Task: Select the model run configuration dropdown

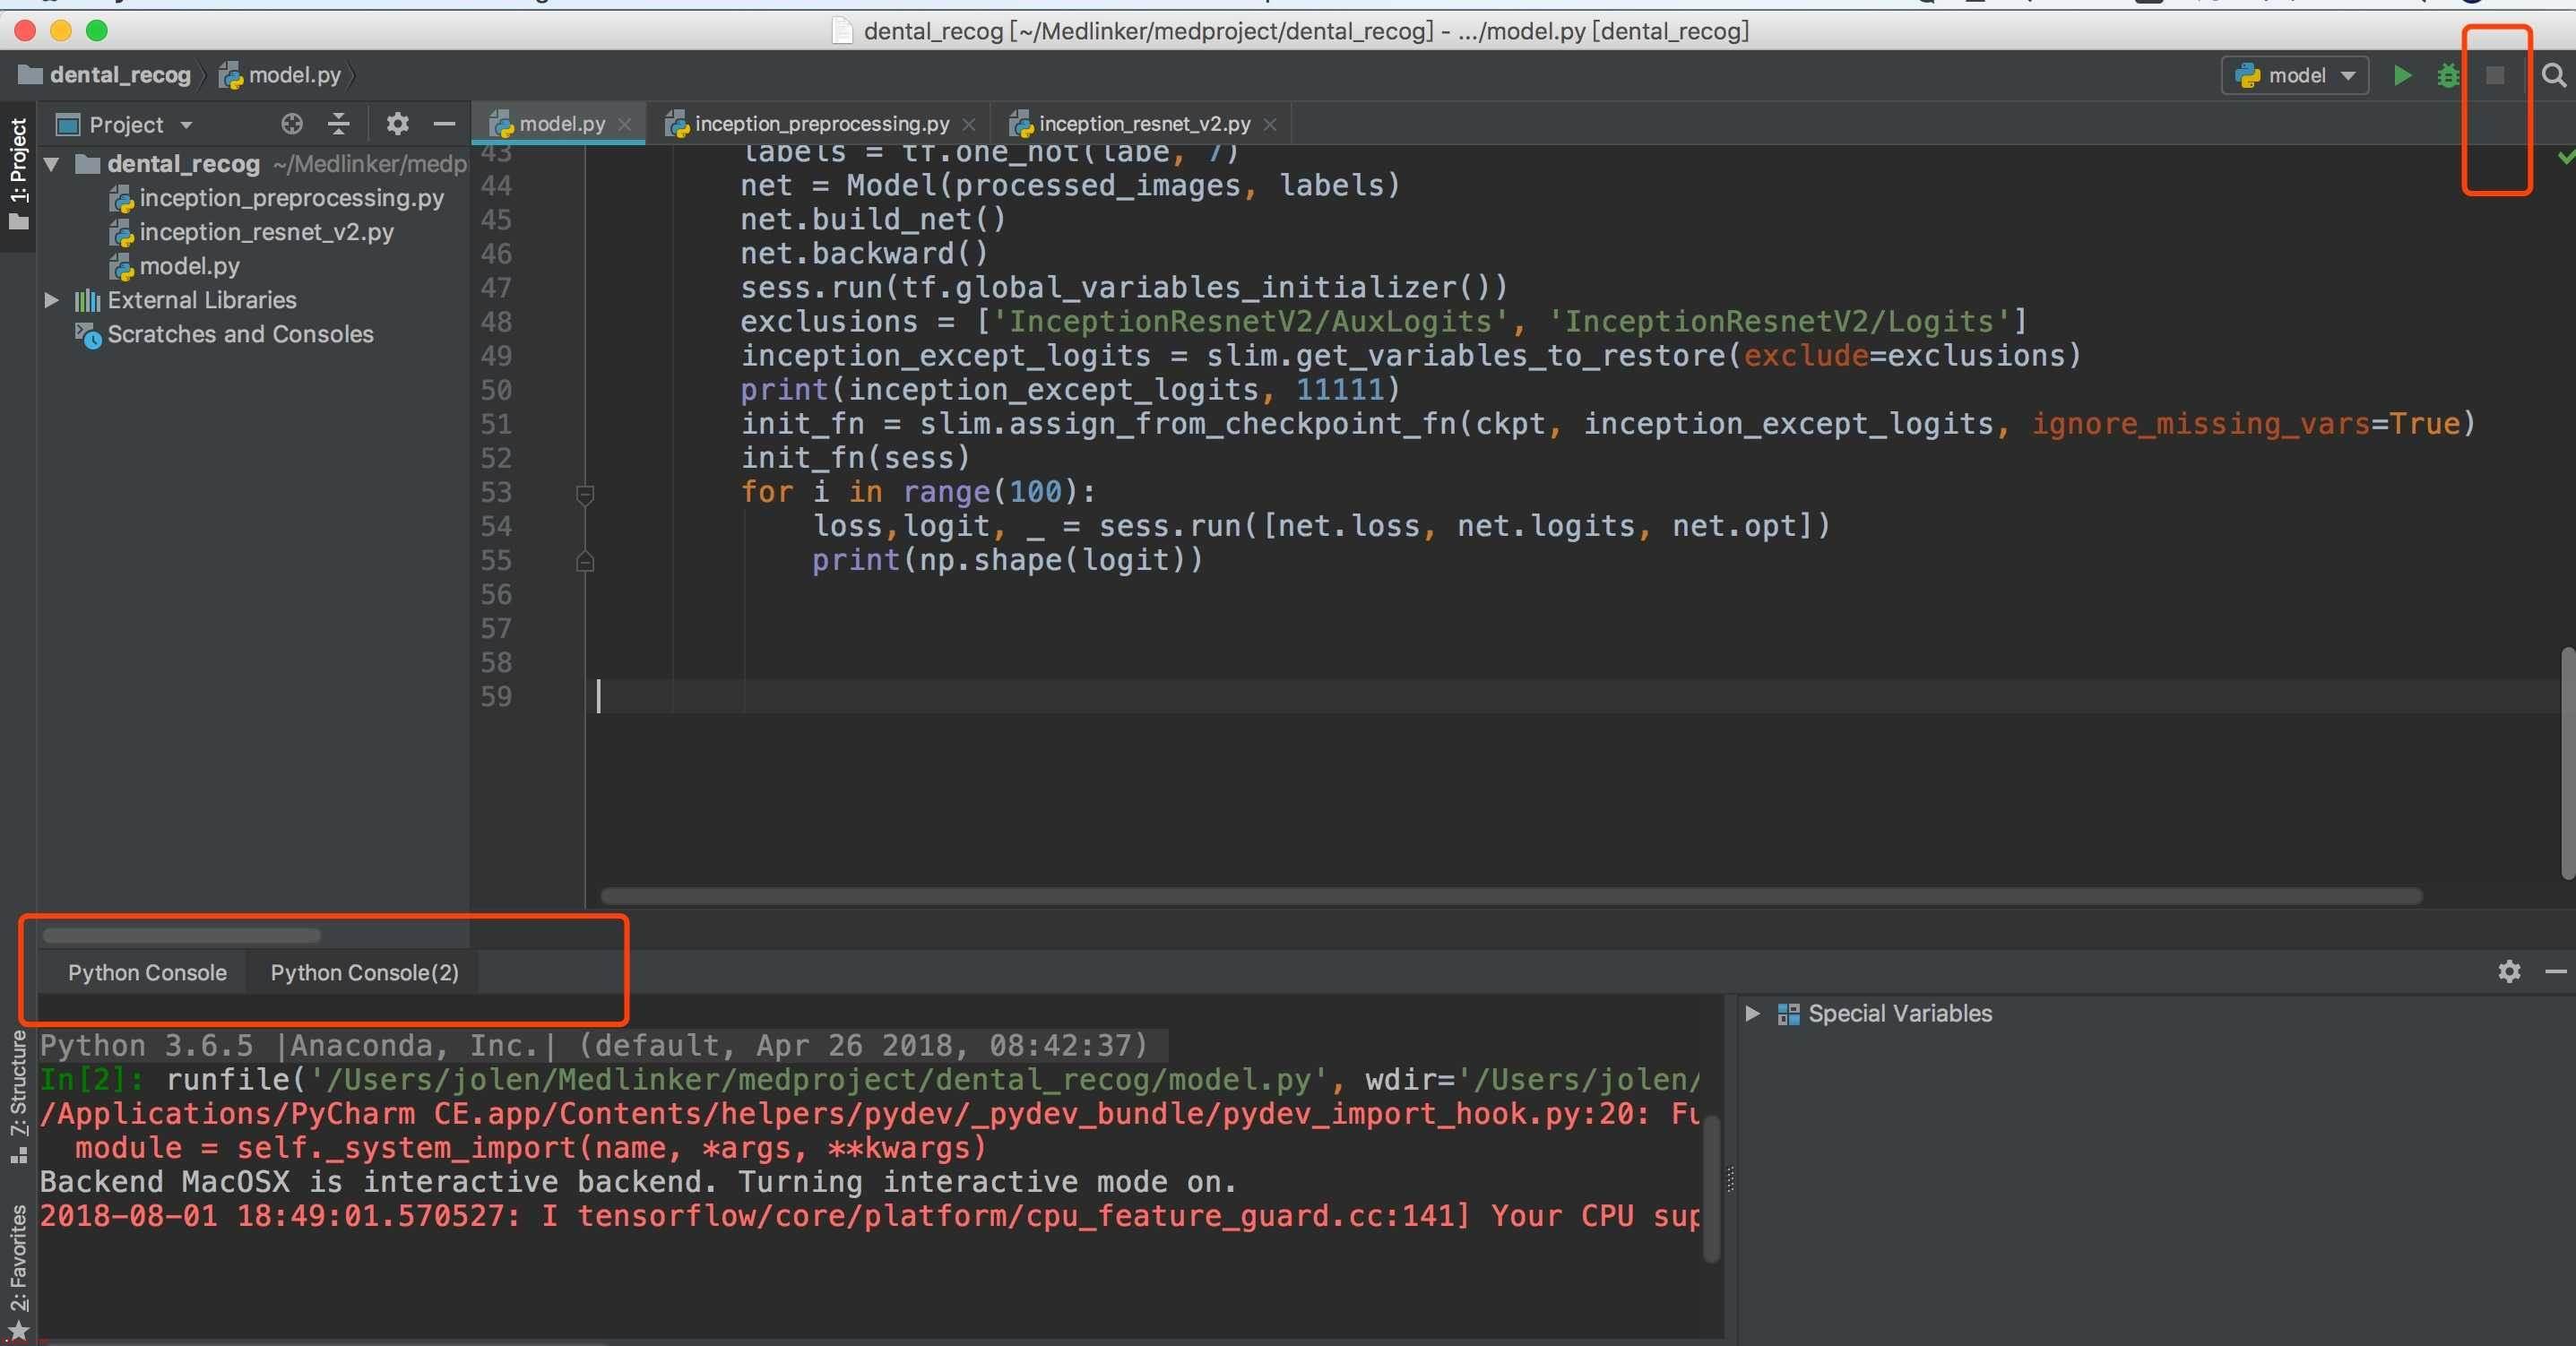Action: 2293,73
